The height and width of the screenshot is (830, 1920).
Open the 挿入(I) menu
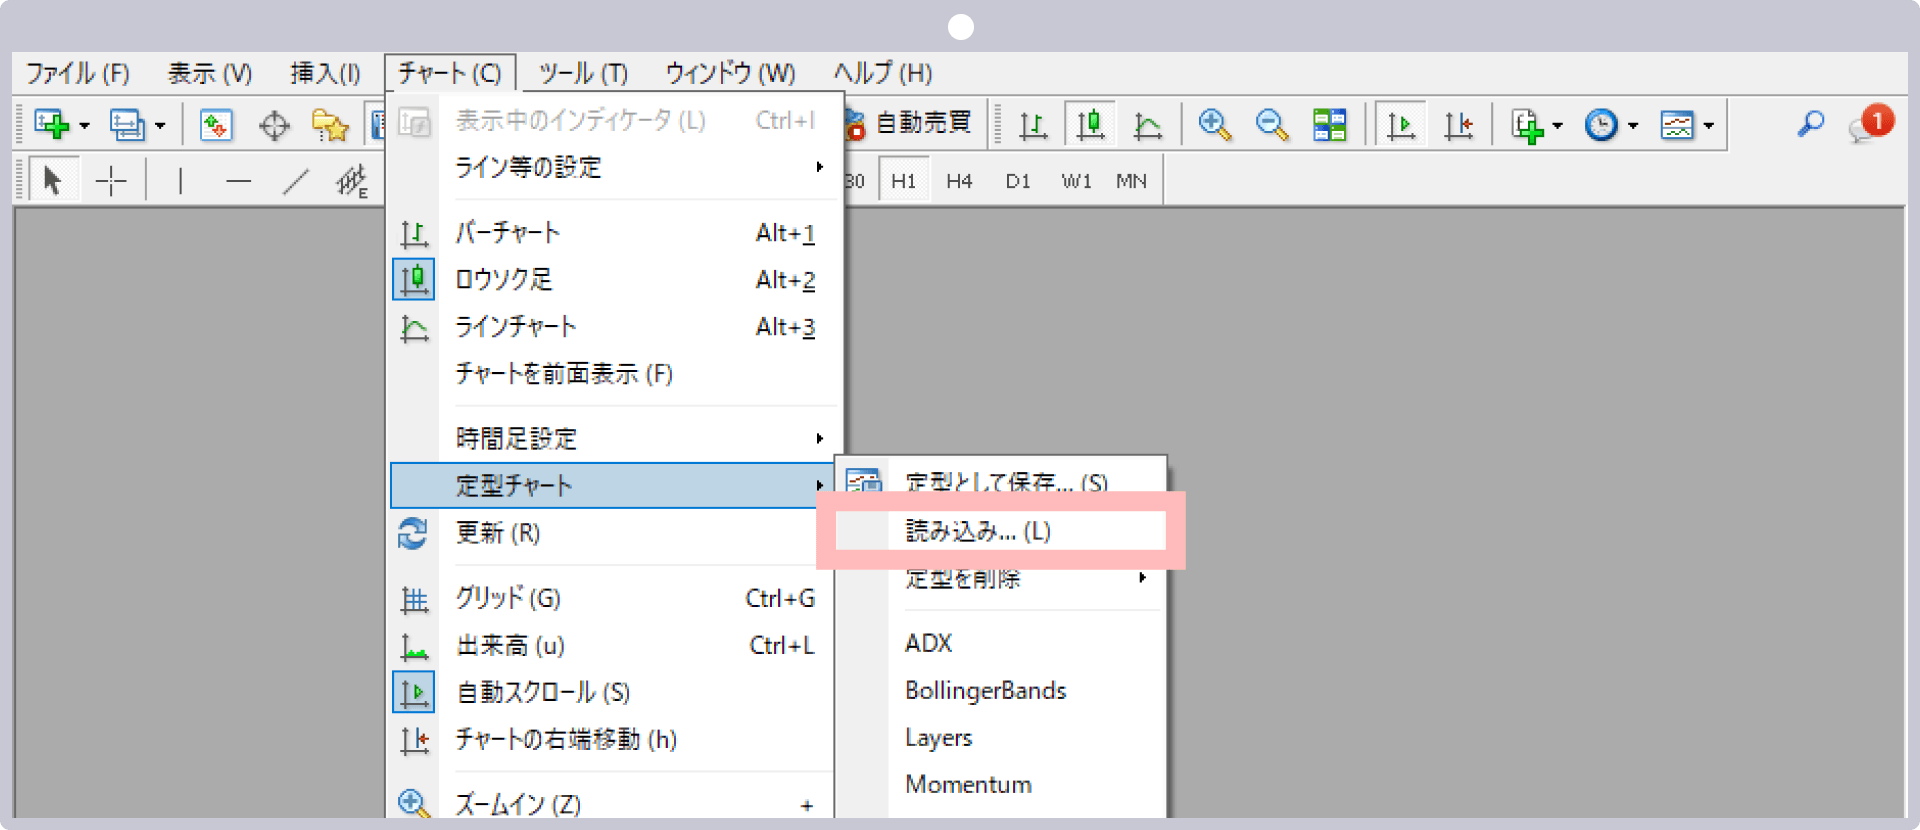coord(325,73)
